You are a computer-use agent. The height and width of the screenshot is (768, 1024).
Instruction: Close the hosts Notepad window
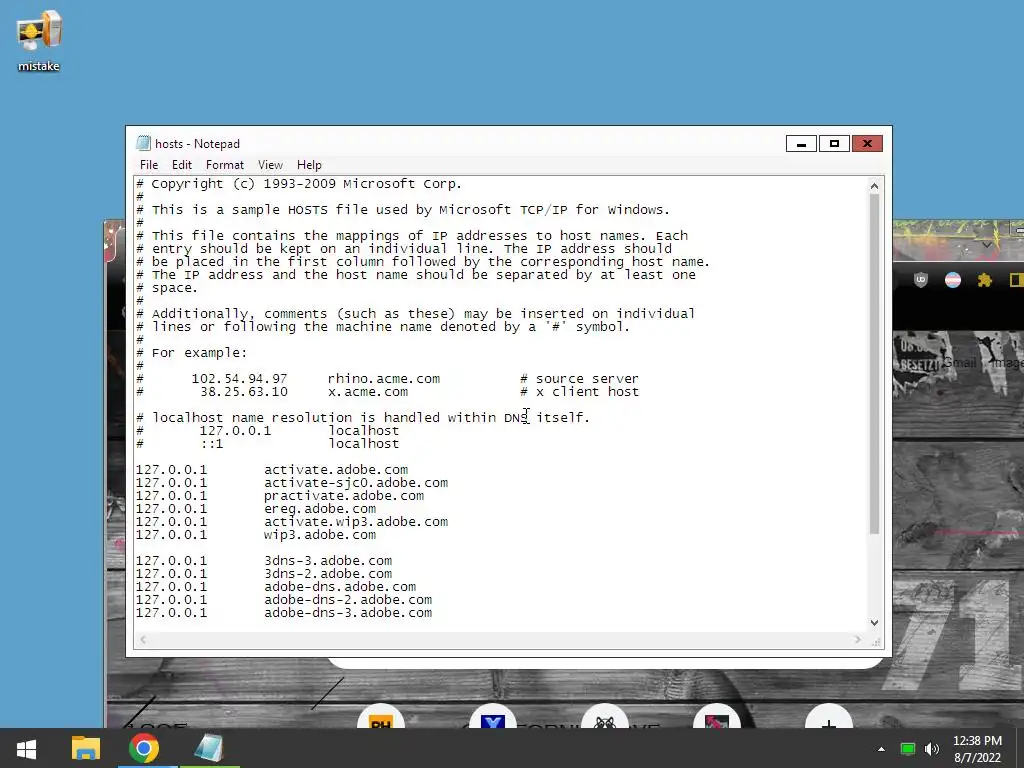tap(867, 144)
